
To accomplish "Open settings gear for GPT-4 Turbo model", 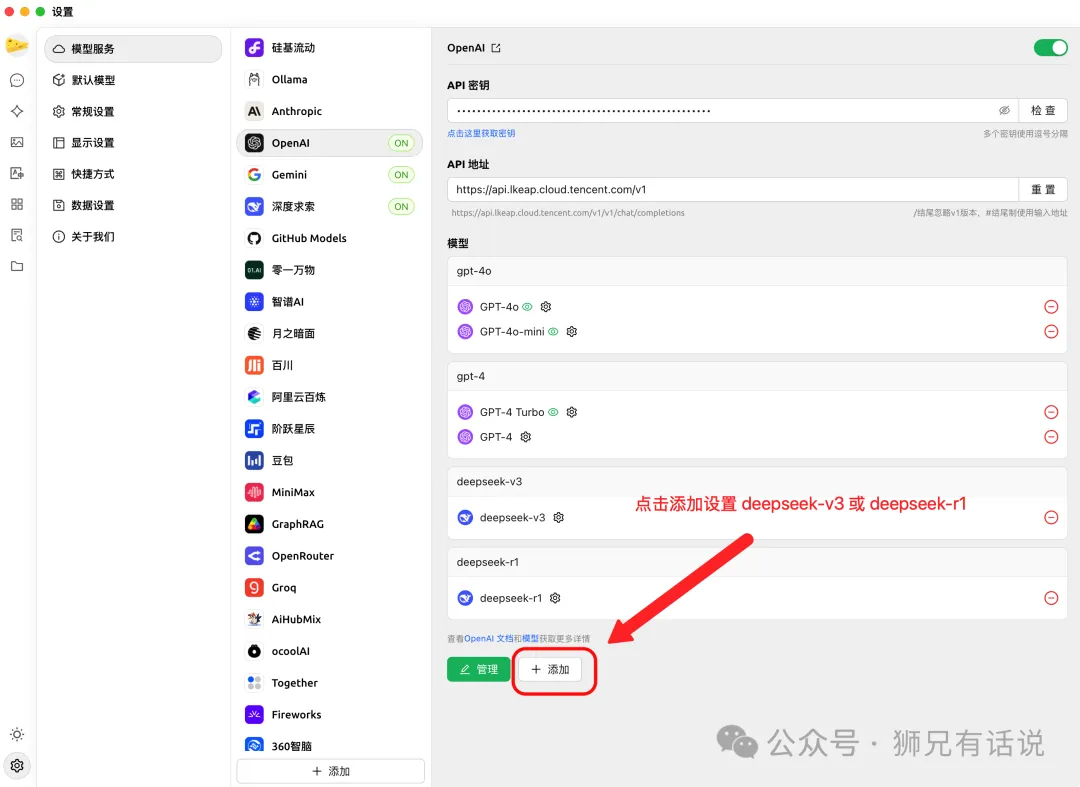I will click(572, 412).
